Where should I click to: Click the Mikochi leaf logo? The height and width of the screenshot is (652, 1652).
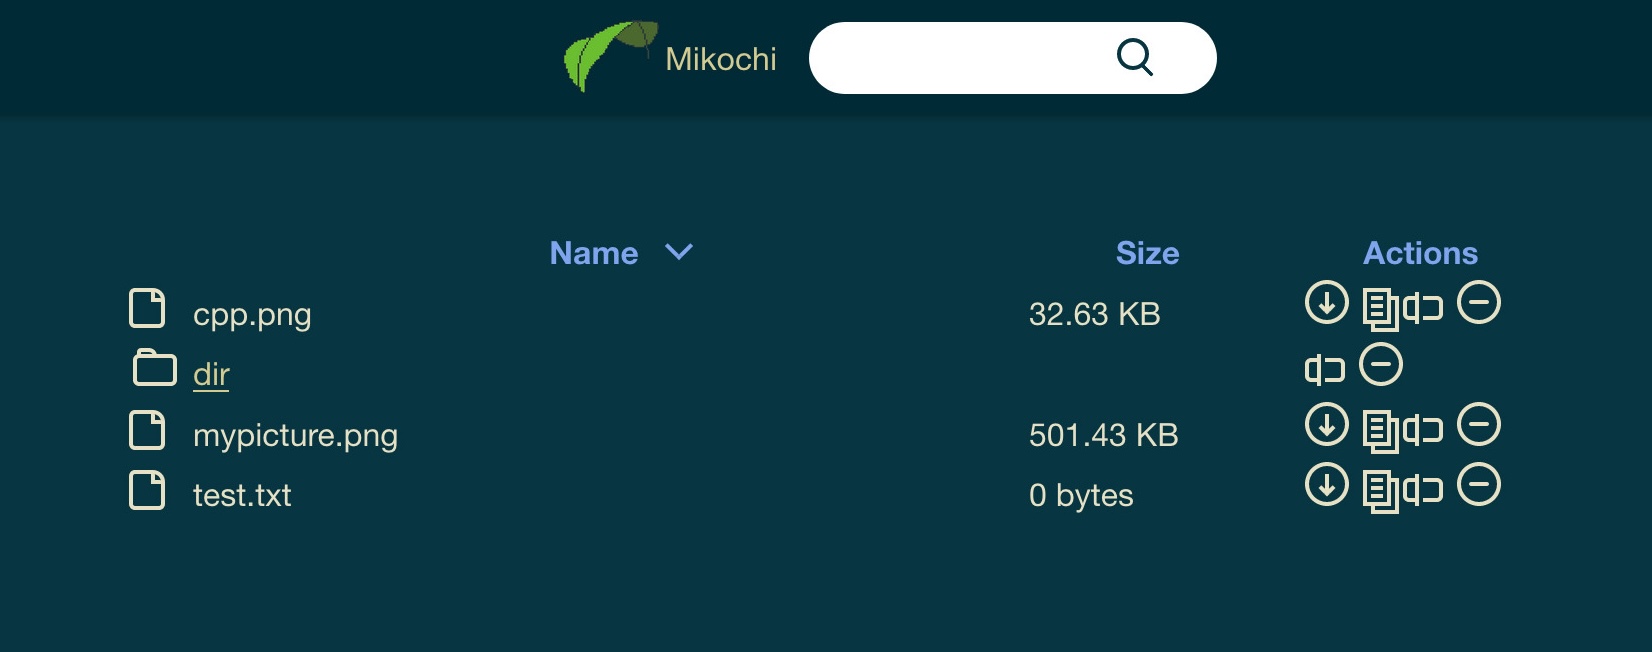pos(609,56)
